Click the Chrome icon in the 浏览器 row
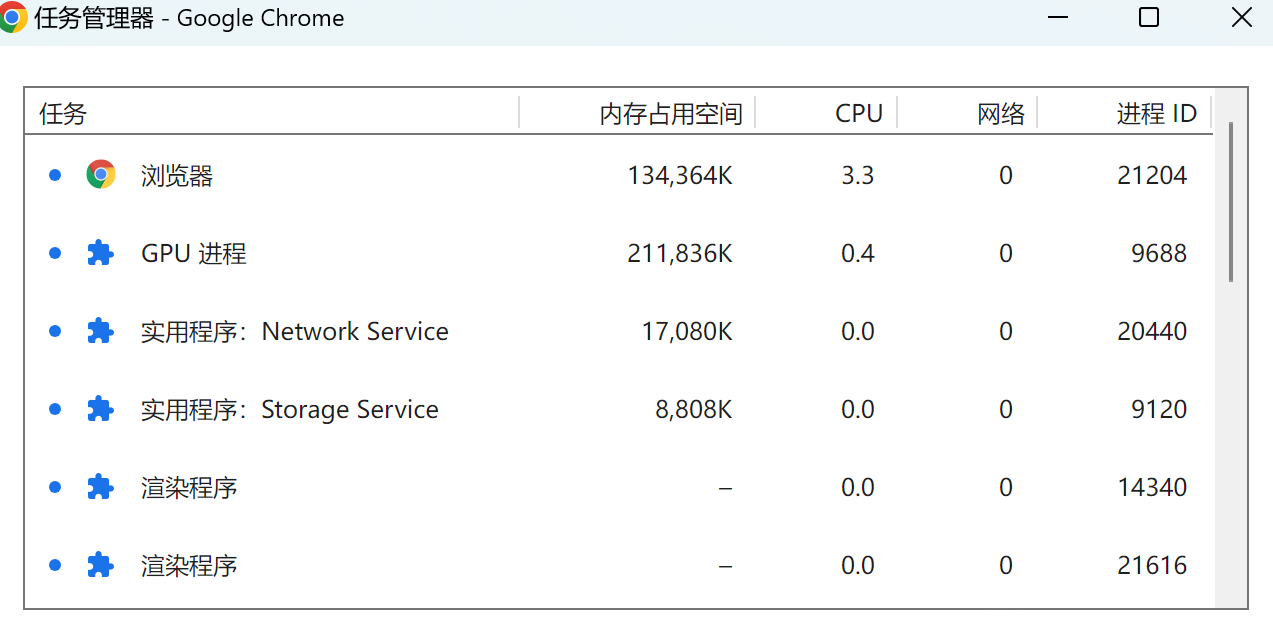 coord(101,175)
